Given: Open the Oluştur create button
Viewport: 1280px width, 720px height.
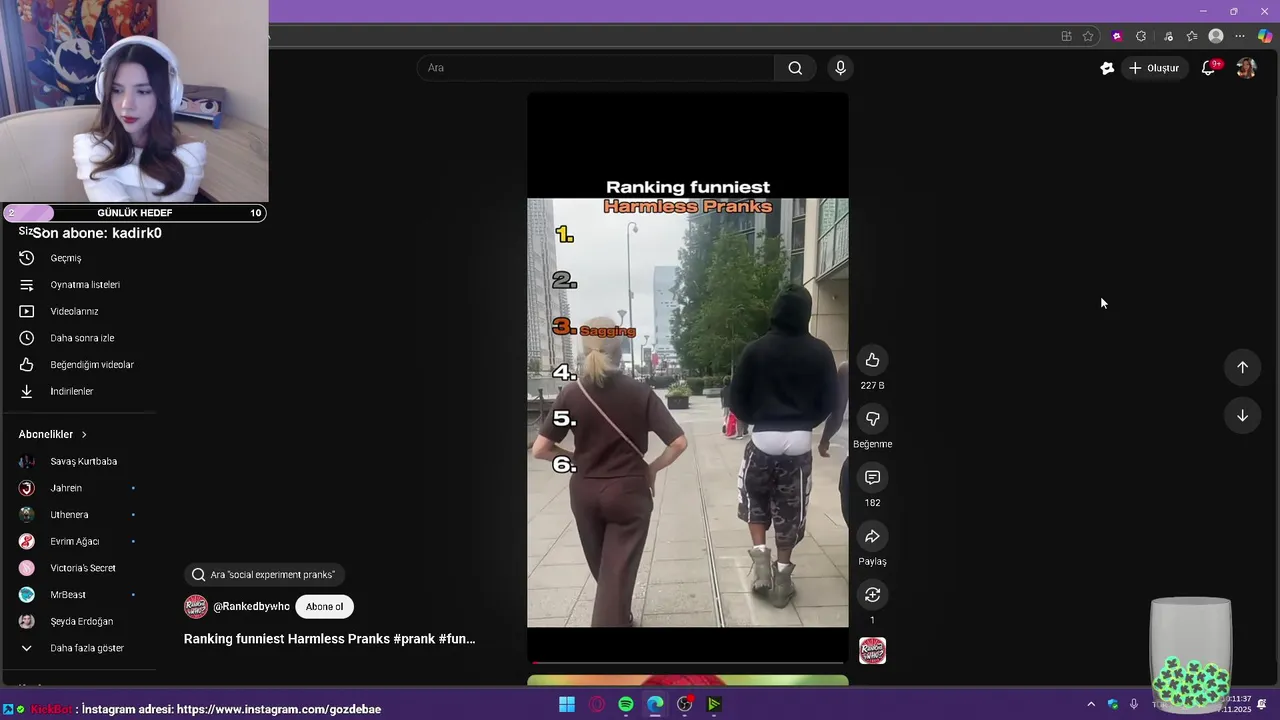Looking at the screenshot, I should coord(1154,68).
